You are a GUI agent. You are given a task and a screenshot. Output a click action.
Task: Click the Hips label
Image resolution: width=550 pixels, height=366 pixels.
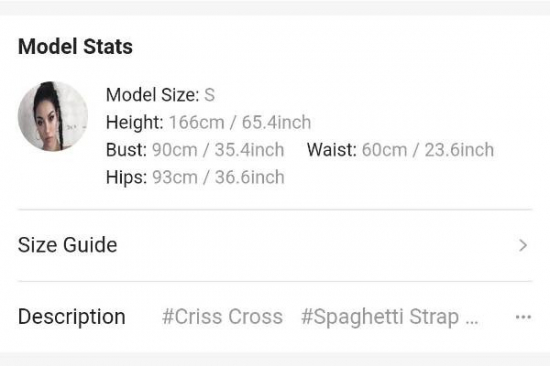[x=126, y=178]
